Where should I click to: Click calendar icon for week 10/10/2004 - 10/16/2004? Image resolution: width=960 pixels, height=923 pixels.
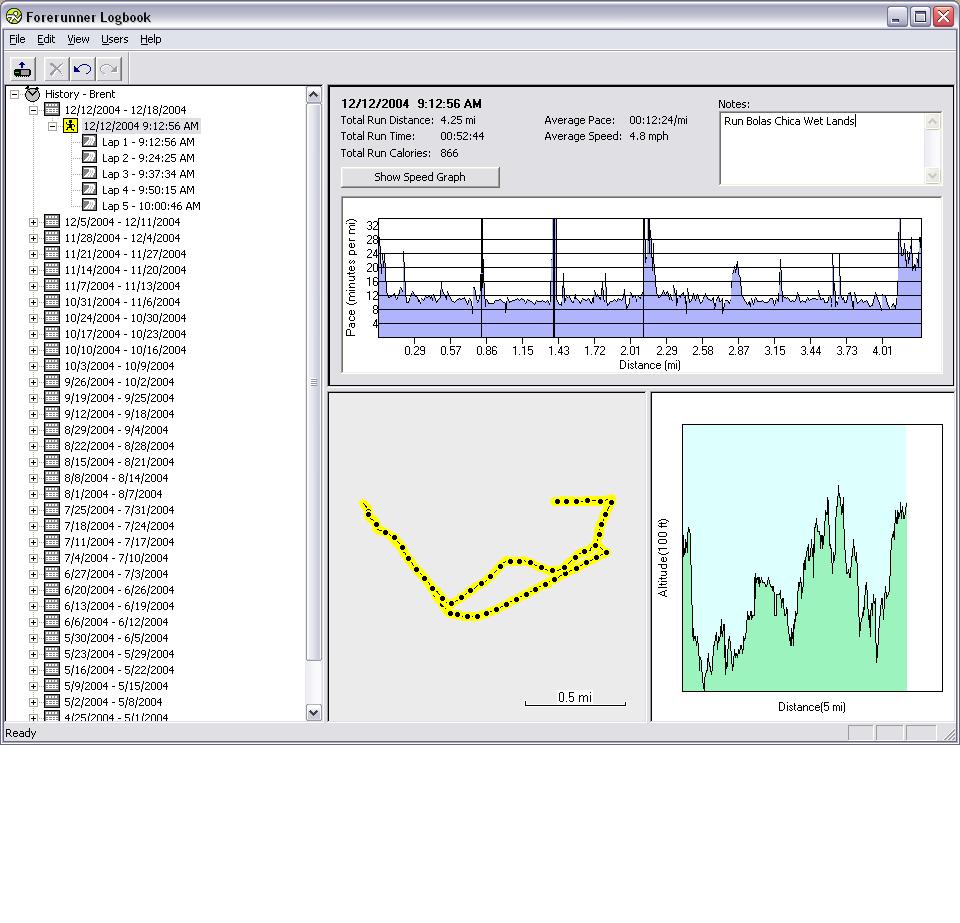(x=52, y=349)
